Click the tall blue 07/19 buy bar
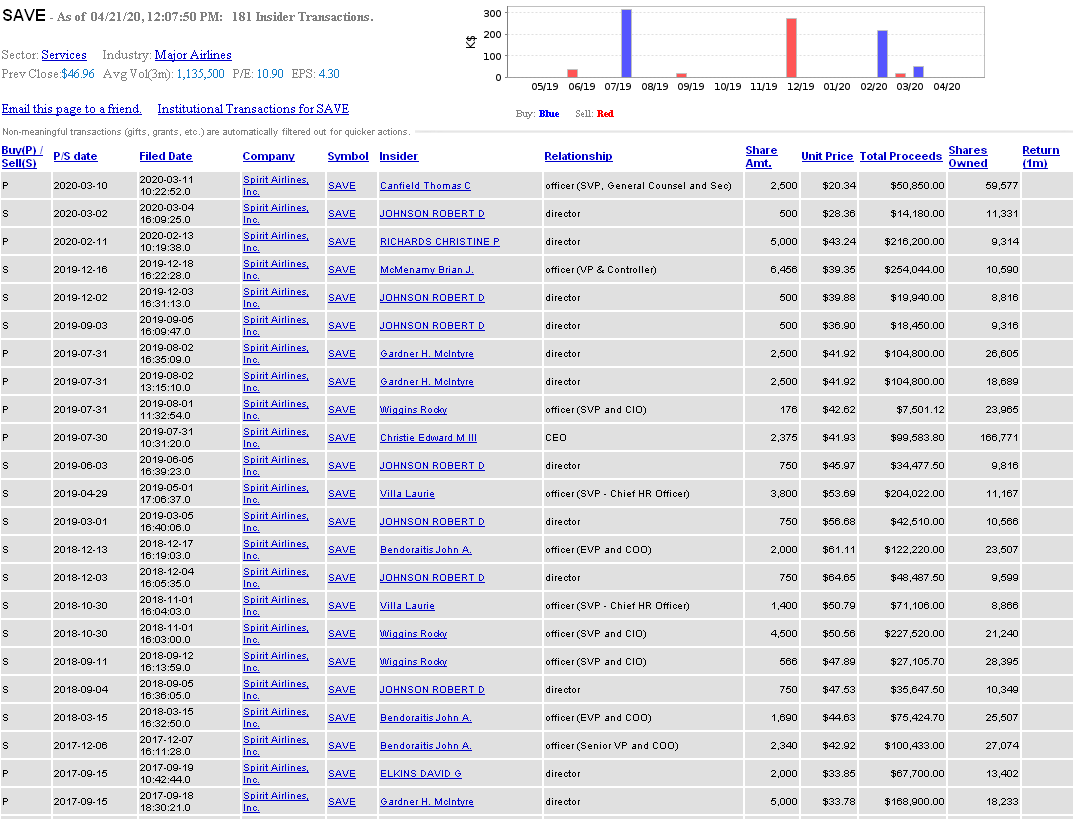 (626, 43)
